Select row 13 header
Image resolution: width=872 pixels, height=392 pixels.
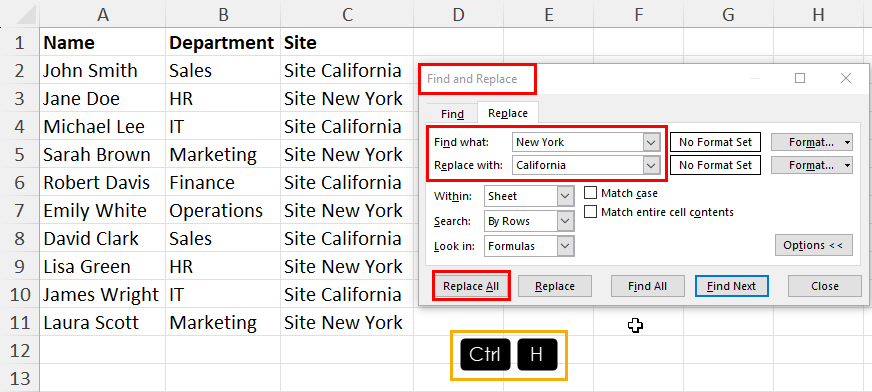(19, 378)
